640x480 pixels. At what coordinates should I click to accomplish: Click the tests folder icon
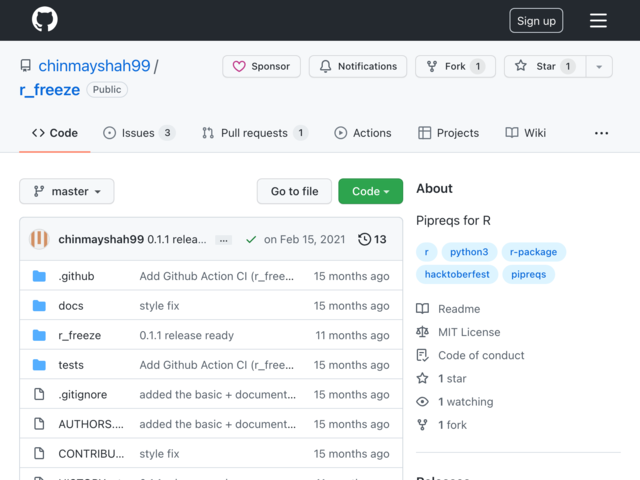tap(39, 364)
